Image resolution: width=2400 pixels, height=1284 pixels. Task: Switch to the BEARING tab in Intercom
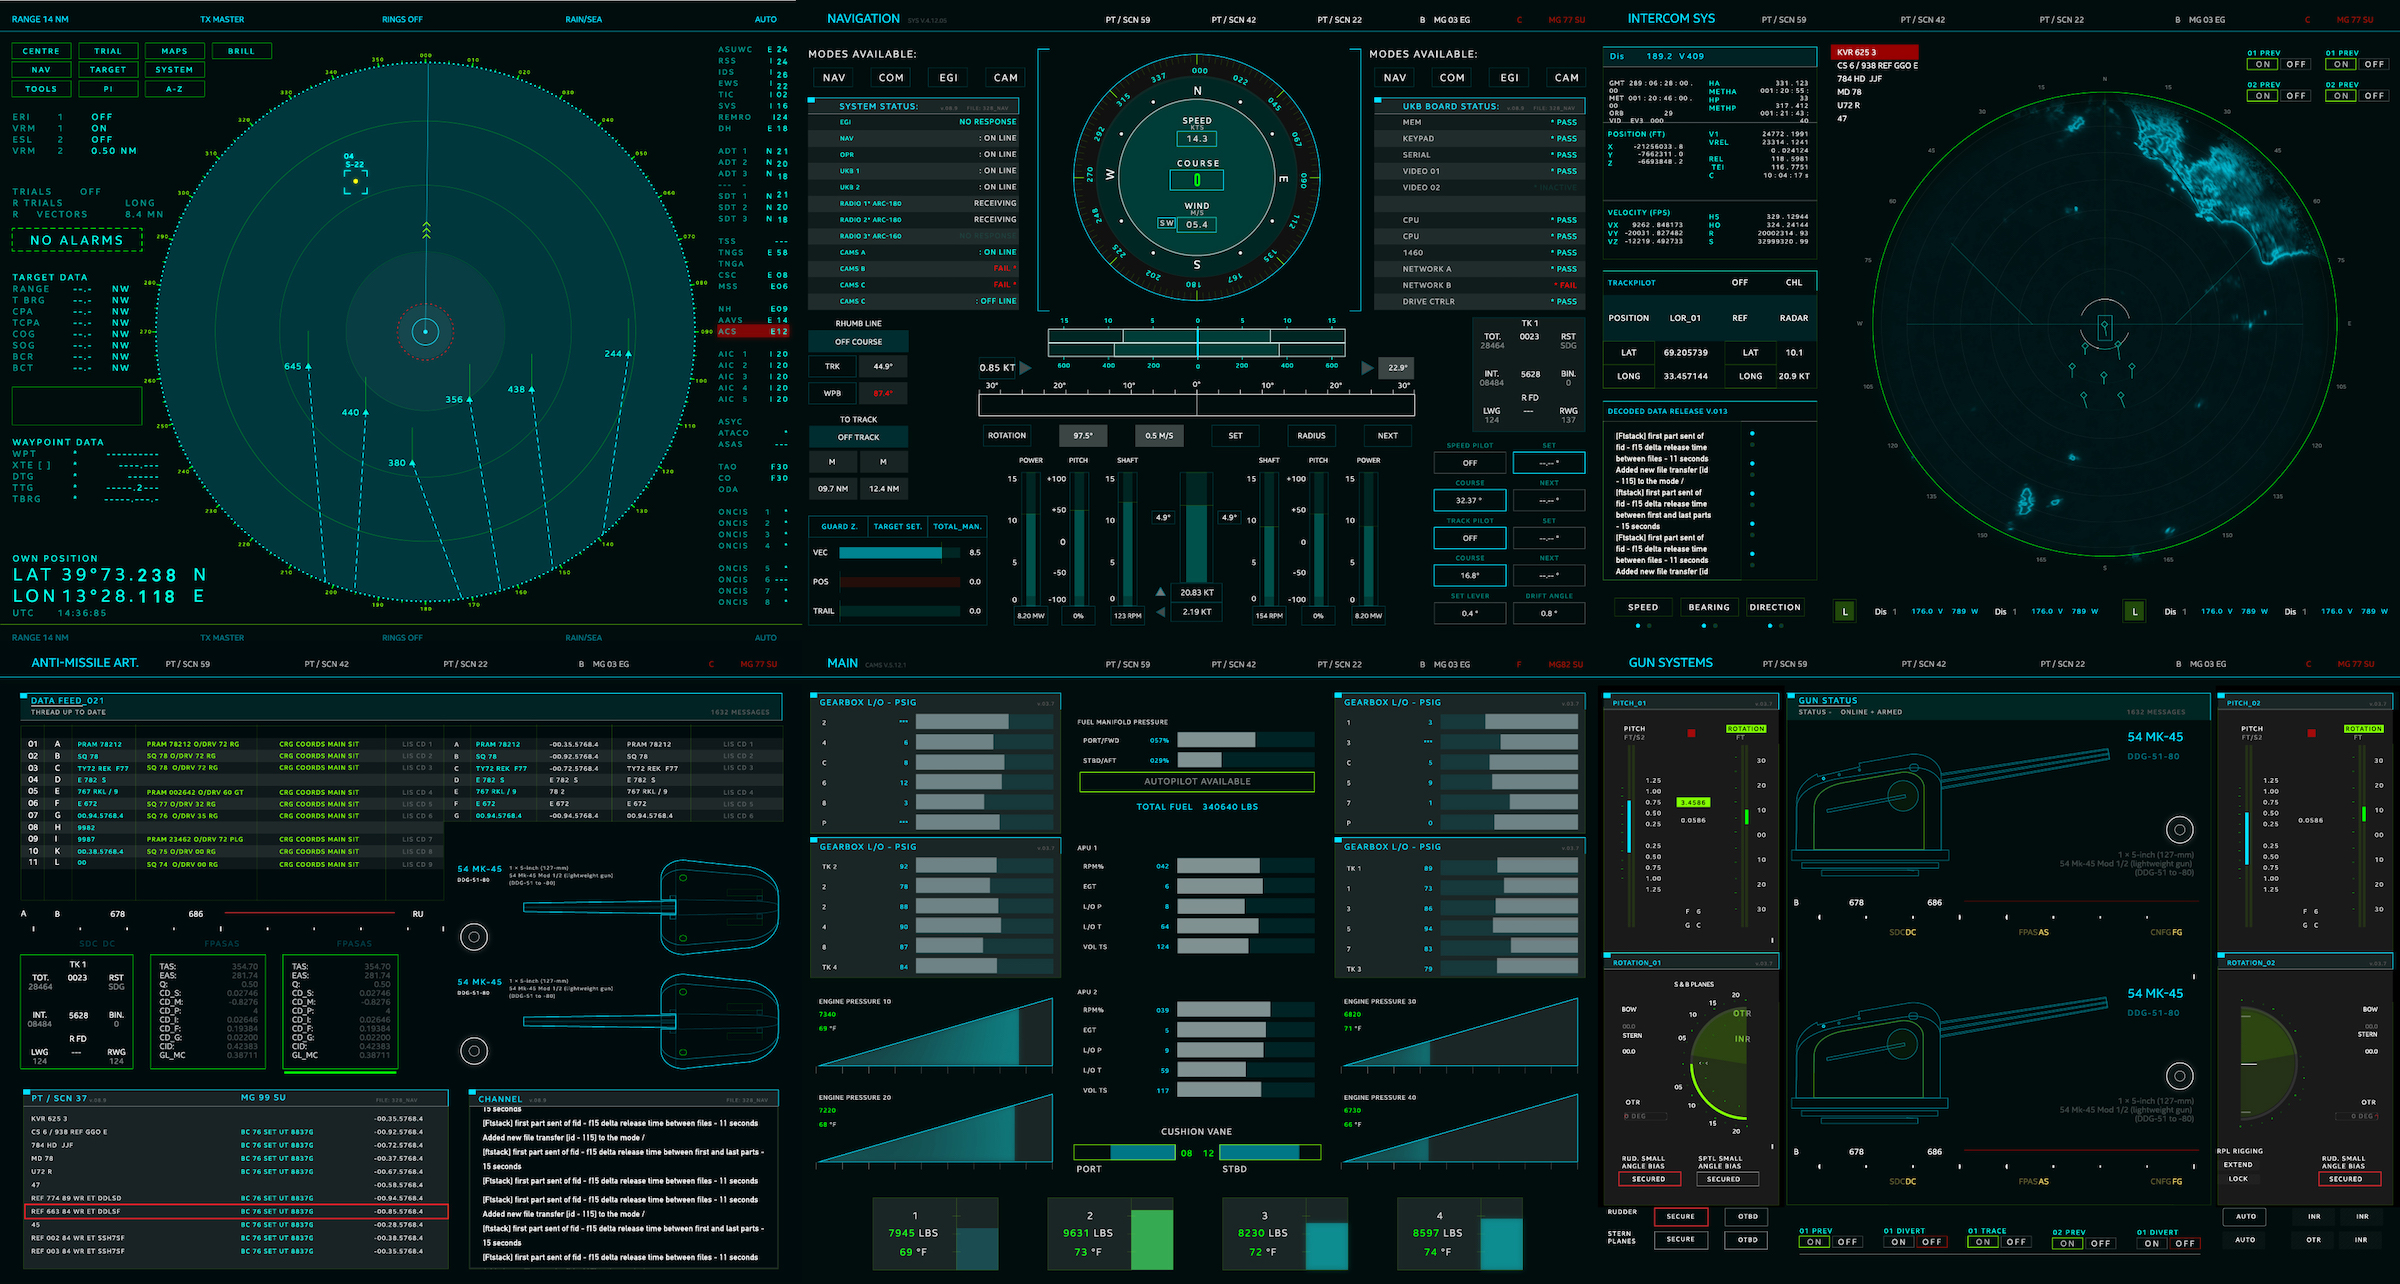pyautogui.click(x=1709, y=607)
